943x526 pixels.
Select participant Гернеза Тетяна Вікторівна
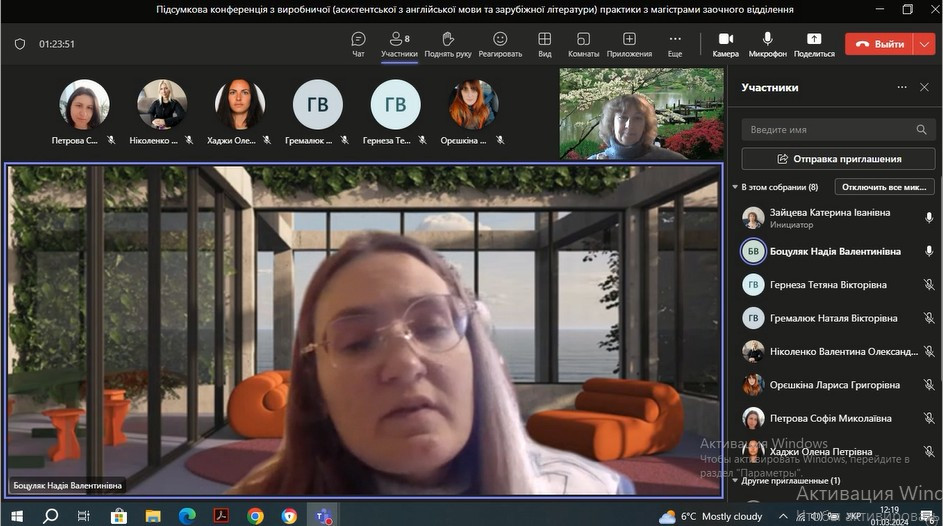tap(837, 284)
